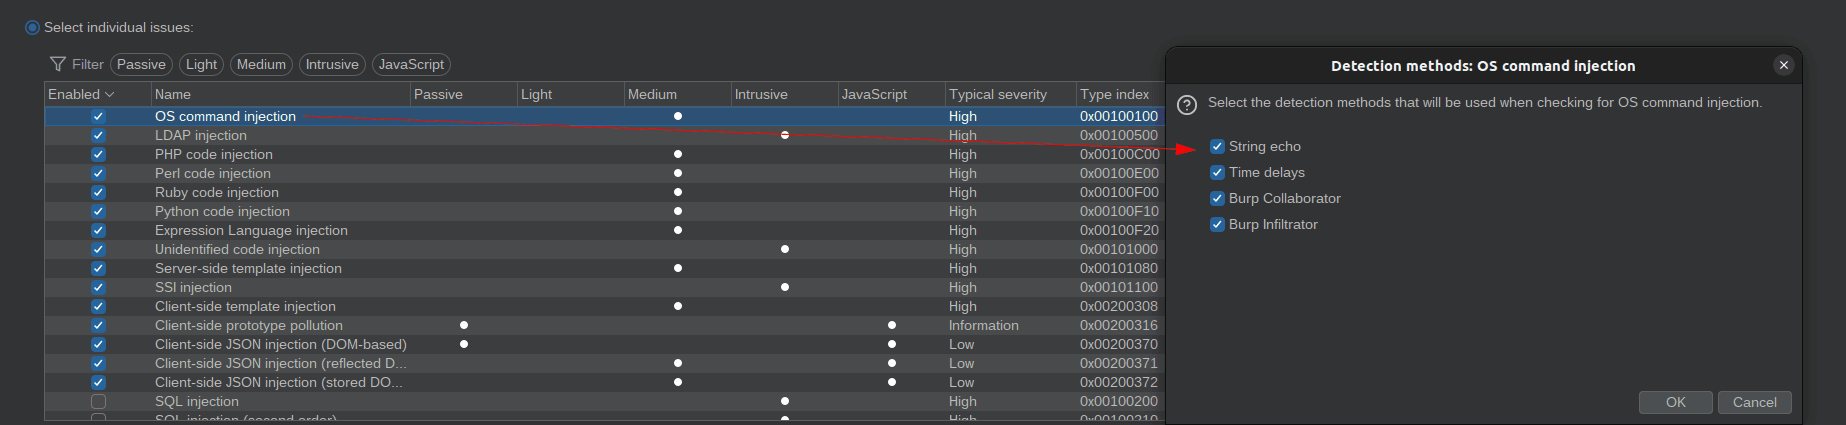The height and width of the screenshot is (425, 1846).
Task: Apply the Intrusive filter tag
Action: [332, 64]
